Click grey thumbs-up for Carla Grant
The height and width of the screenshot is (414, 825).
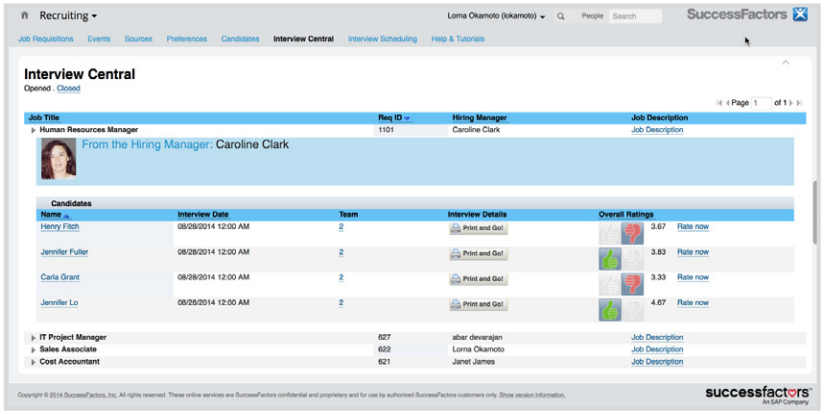coord(609,283)
